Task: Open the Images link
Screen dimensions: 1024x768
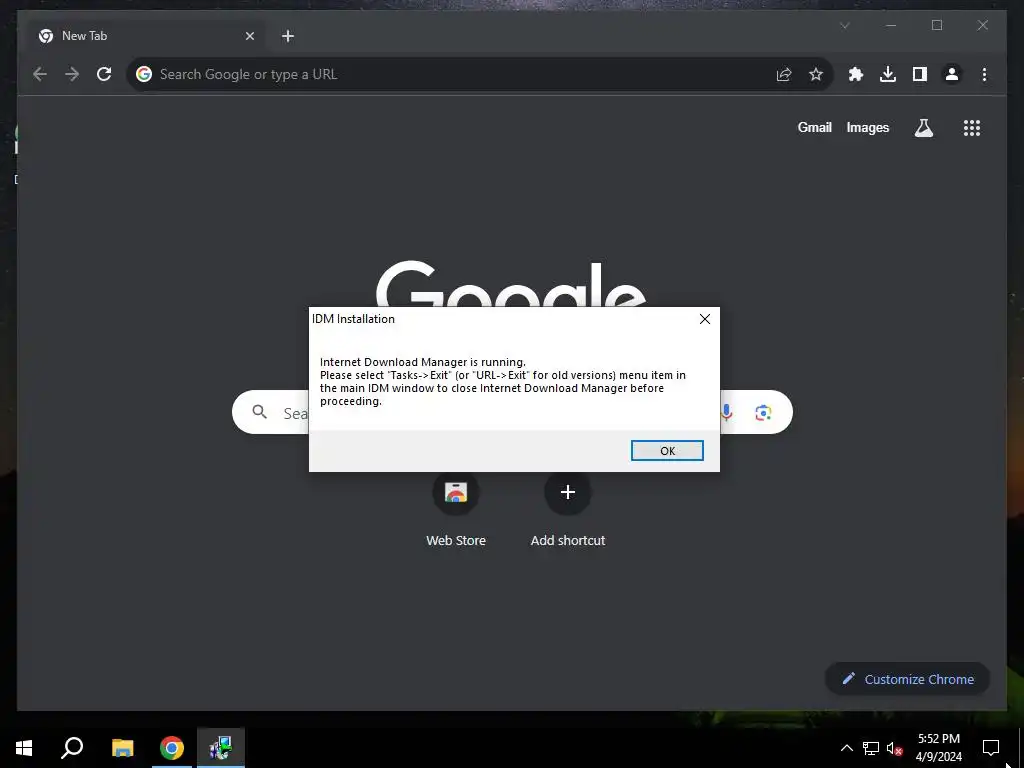Action: point(867,127)
